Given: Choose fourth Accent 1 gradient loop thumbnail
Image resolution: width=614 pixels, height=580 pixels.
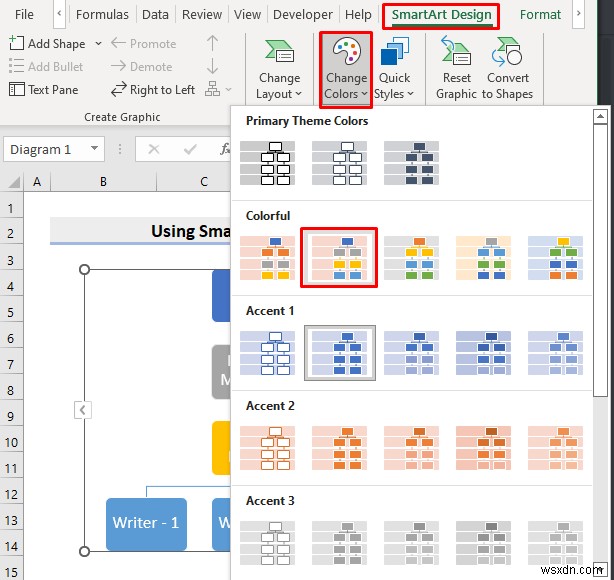Looking at the screenshot, I should click(x=483, y=353).
